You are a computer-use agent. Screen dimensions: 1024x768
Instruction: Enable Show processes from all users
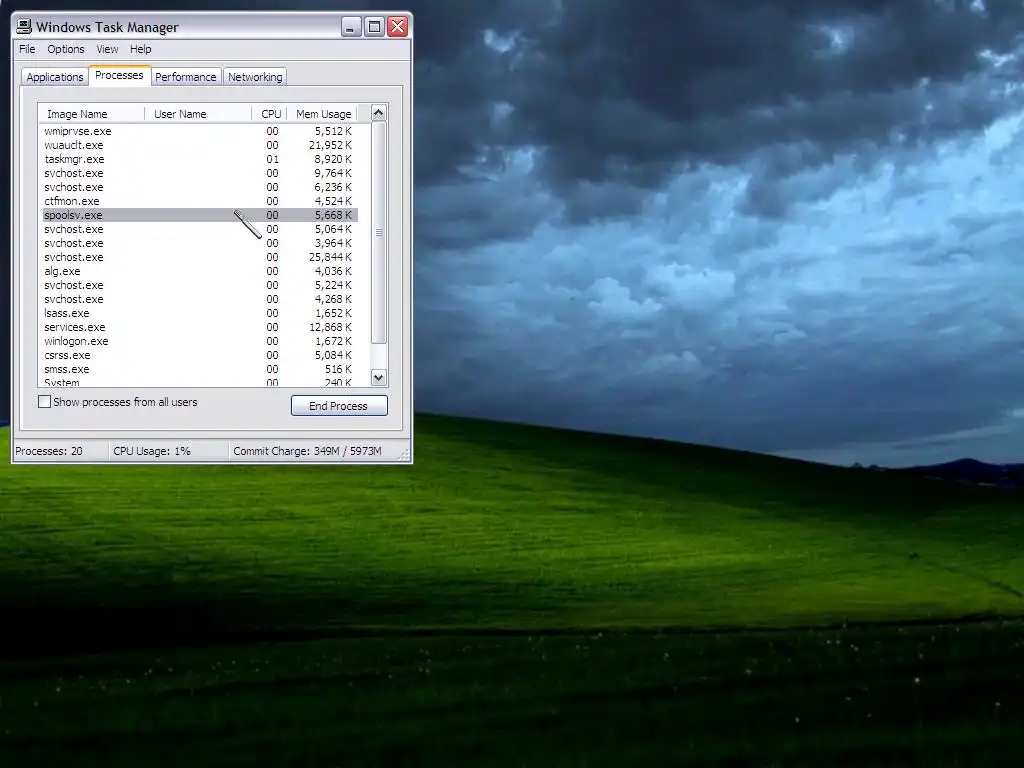[44, 402]
